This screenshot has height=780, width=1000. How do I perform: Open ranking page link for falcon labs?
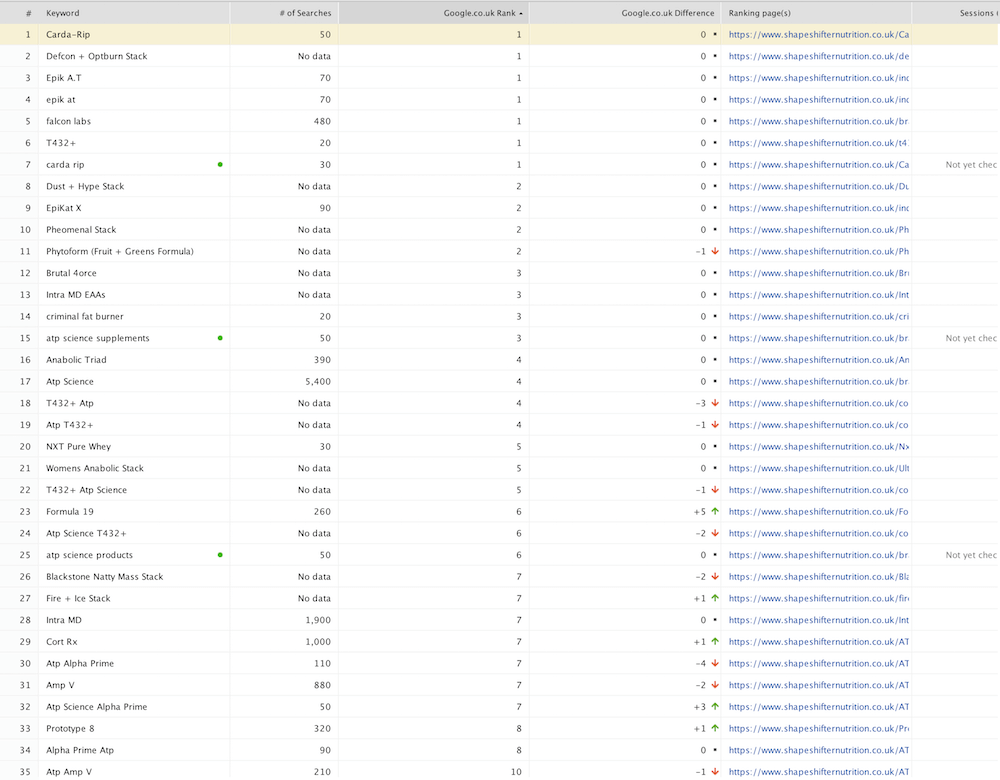(x=819, y=121)
